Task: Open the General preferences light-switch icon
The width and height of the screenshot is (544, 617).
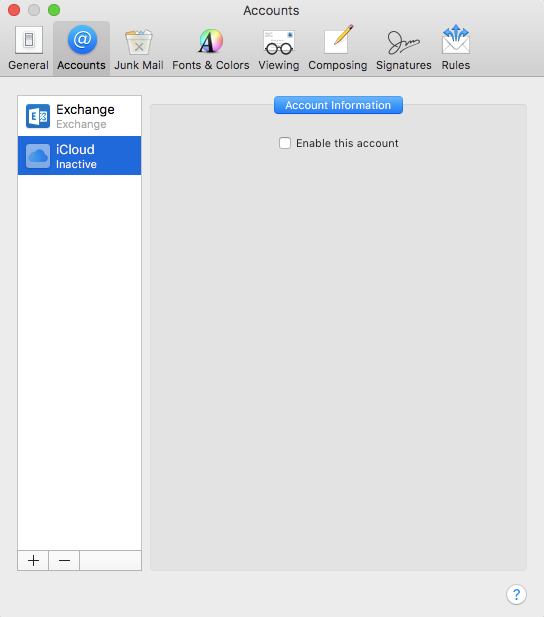Action: pyautogui.click(x=29, y=40)
